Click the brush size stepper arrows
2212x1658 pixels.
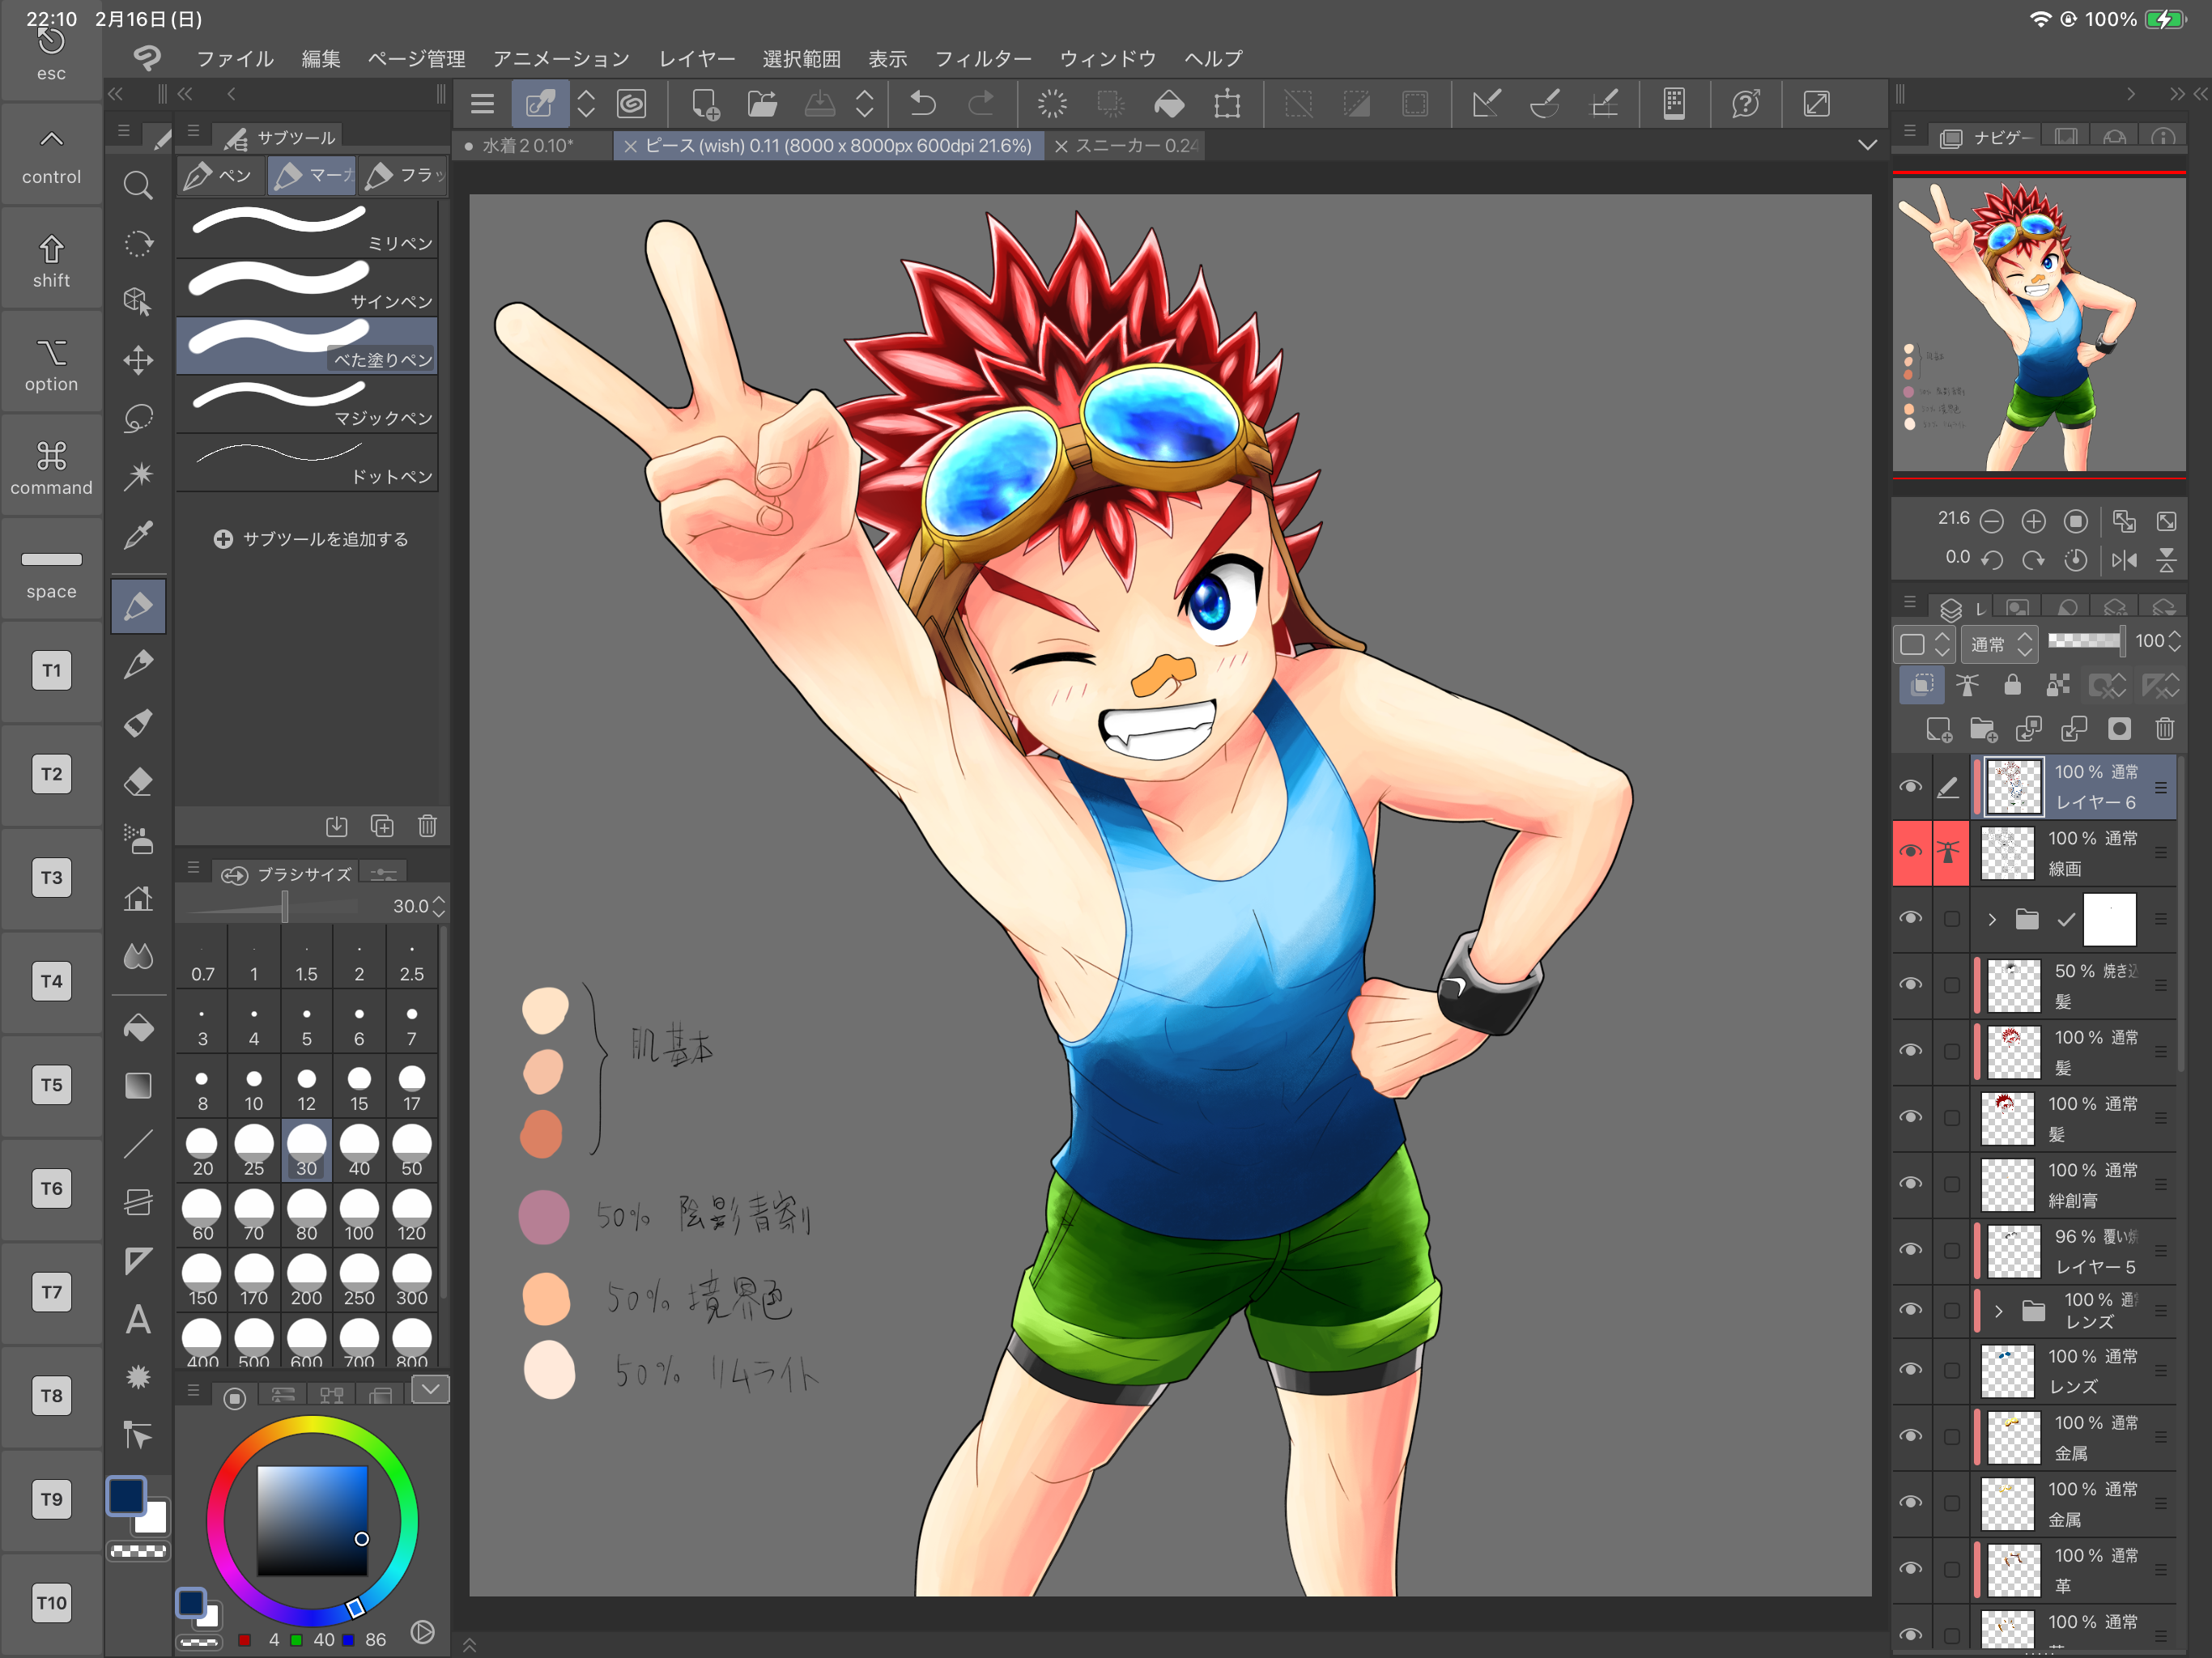tap(438, 906)
